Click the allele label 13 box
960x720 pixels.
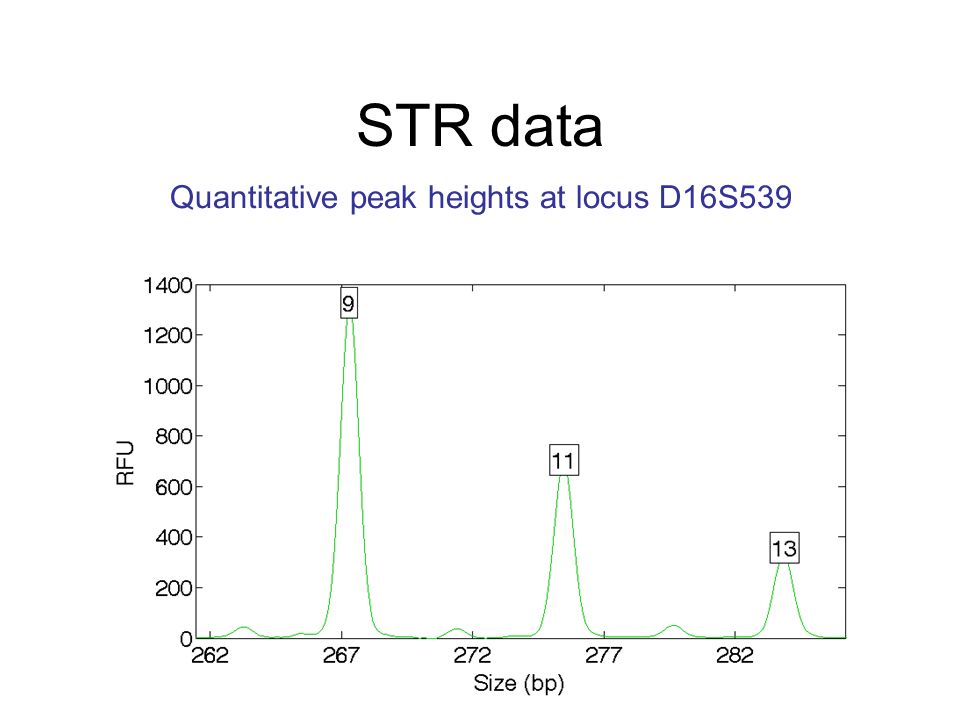(x=784, y=548)
